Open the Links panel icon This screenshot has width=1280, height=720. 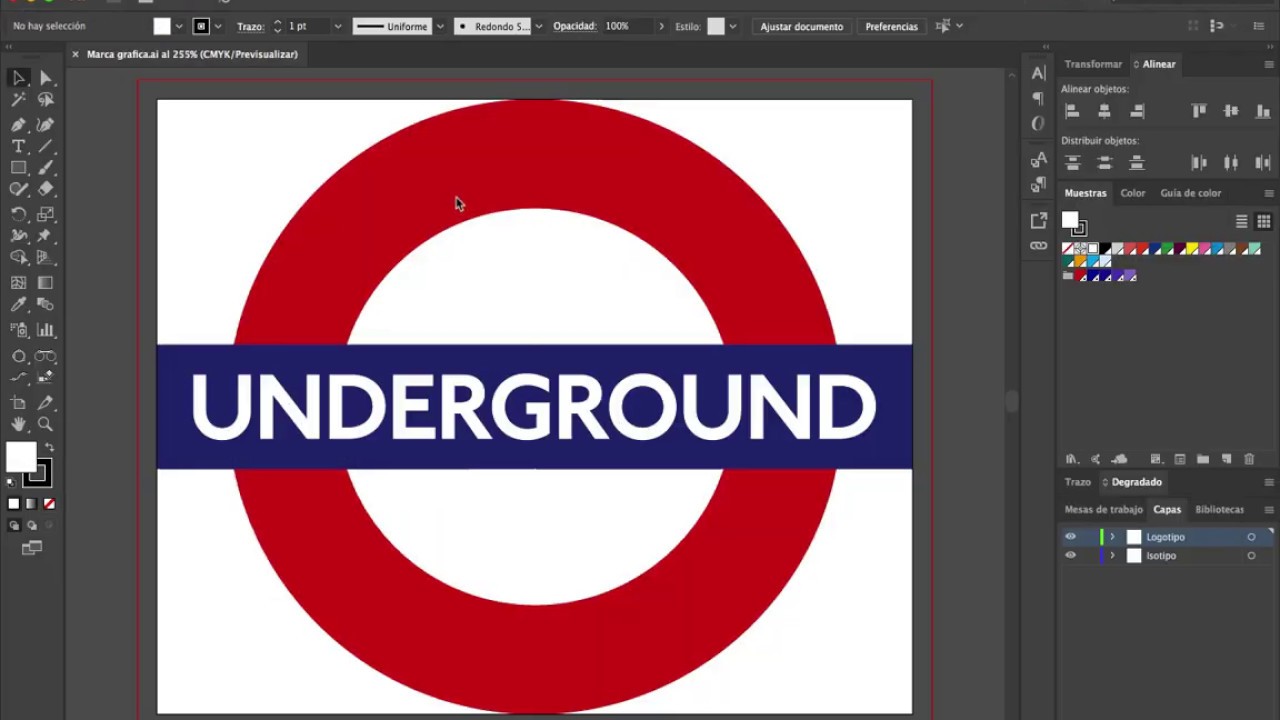click(x=1038, y=246)
